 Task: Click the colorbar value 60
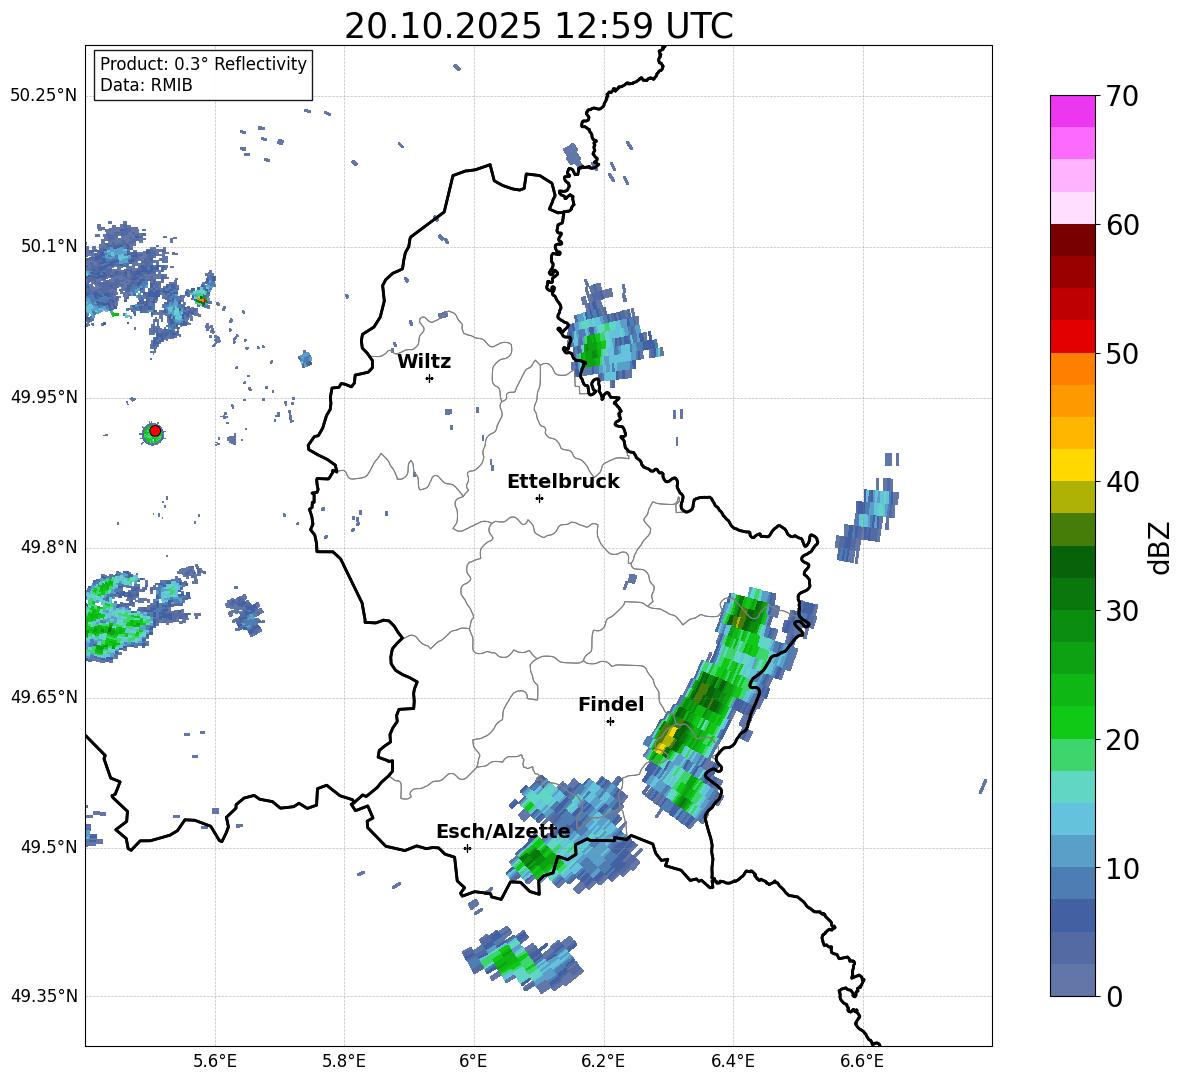[x=1122, y=225]
